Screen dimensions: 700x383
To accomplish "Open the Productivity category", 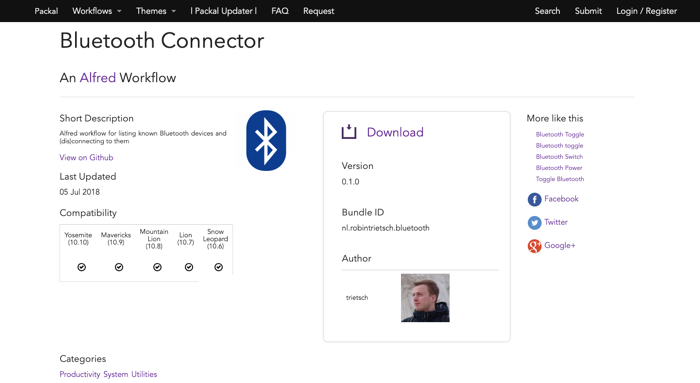I will point(79,375).
